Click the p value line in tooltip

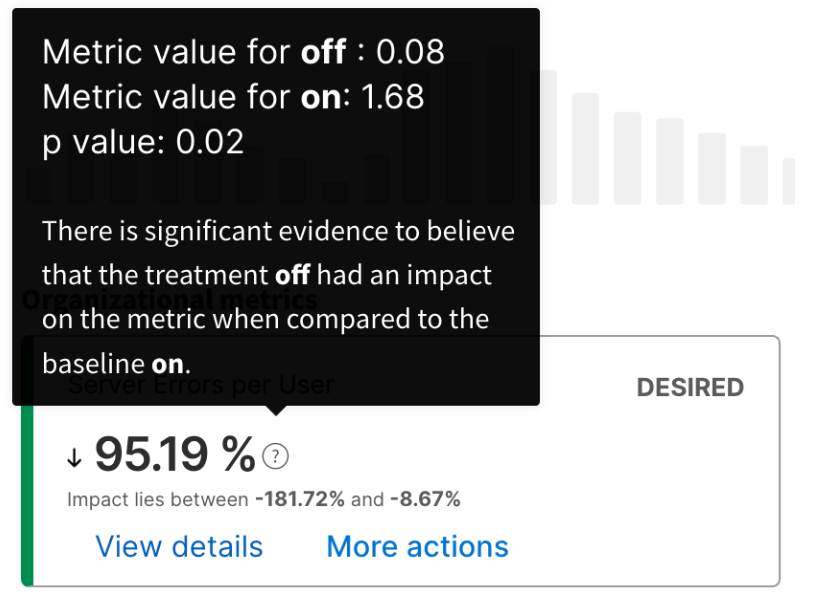tap(143, 142)
